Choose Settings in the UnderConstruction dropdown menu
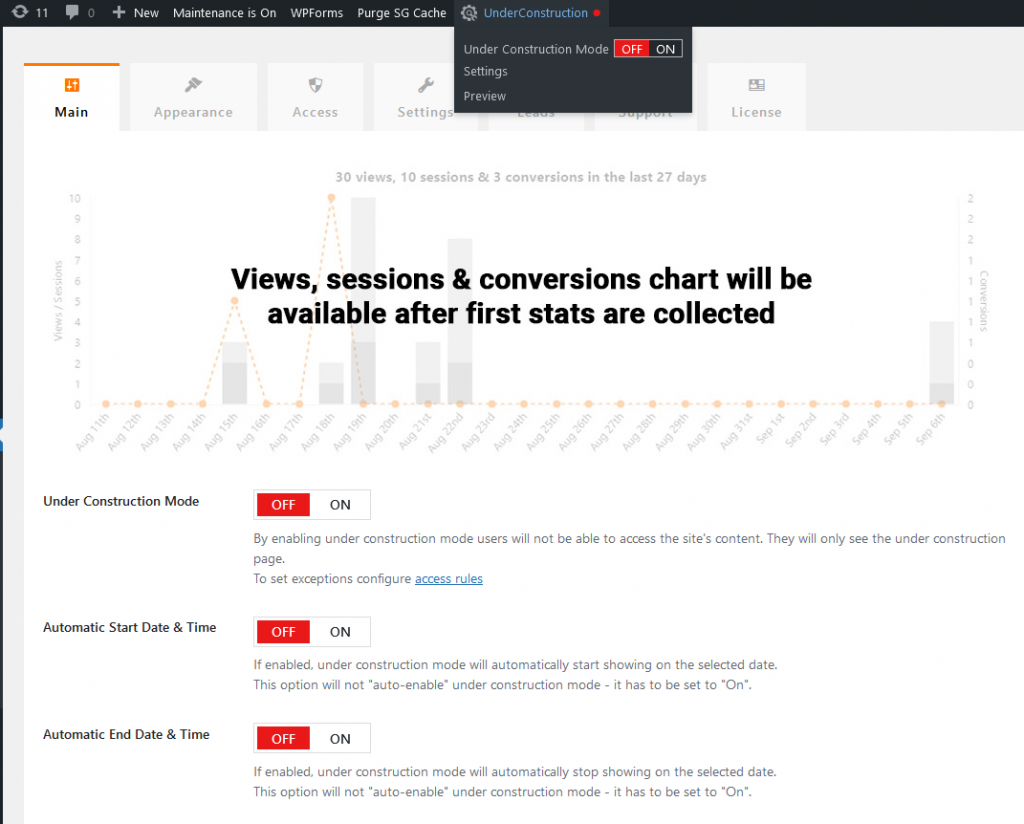This screenshot has width=1024, height=824. tap(485, 71)
